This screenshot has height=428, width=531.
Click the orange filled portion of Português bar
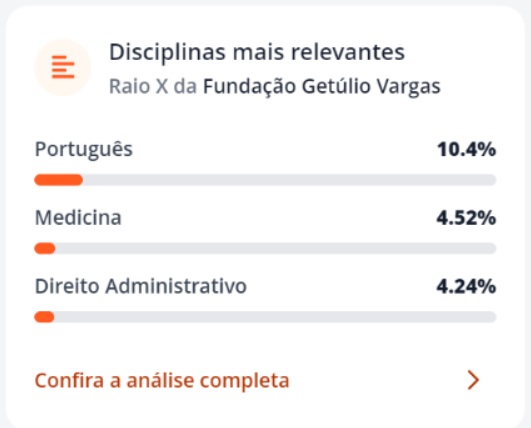59,180
